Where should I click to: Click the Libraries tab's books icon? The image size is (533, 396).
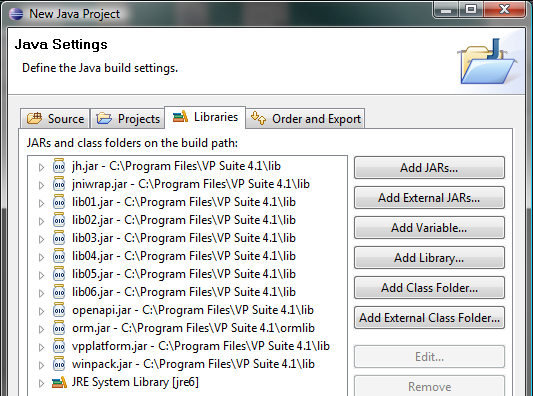pyautogui.click(x=180, y=117)
